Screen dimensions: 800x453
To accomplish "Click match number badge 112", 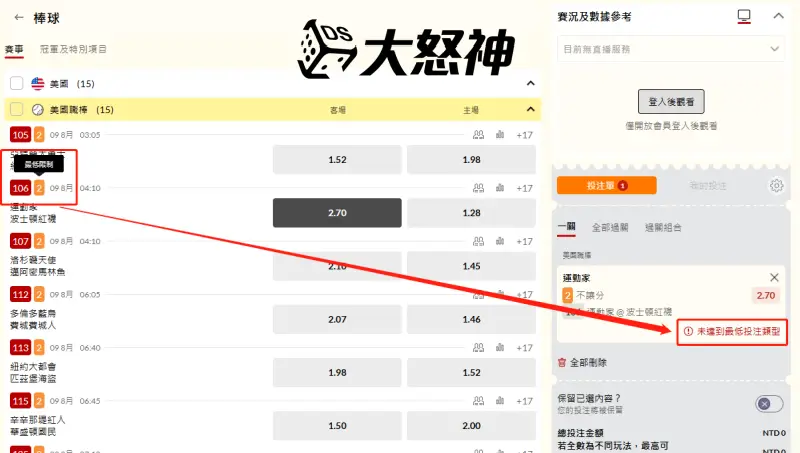I will [x=20, y=294].
